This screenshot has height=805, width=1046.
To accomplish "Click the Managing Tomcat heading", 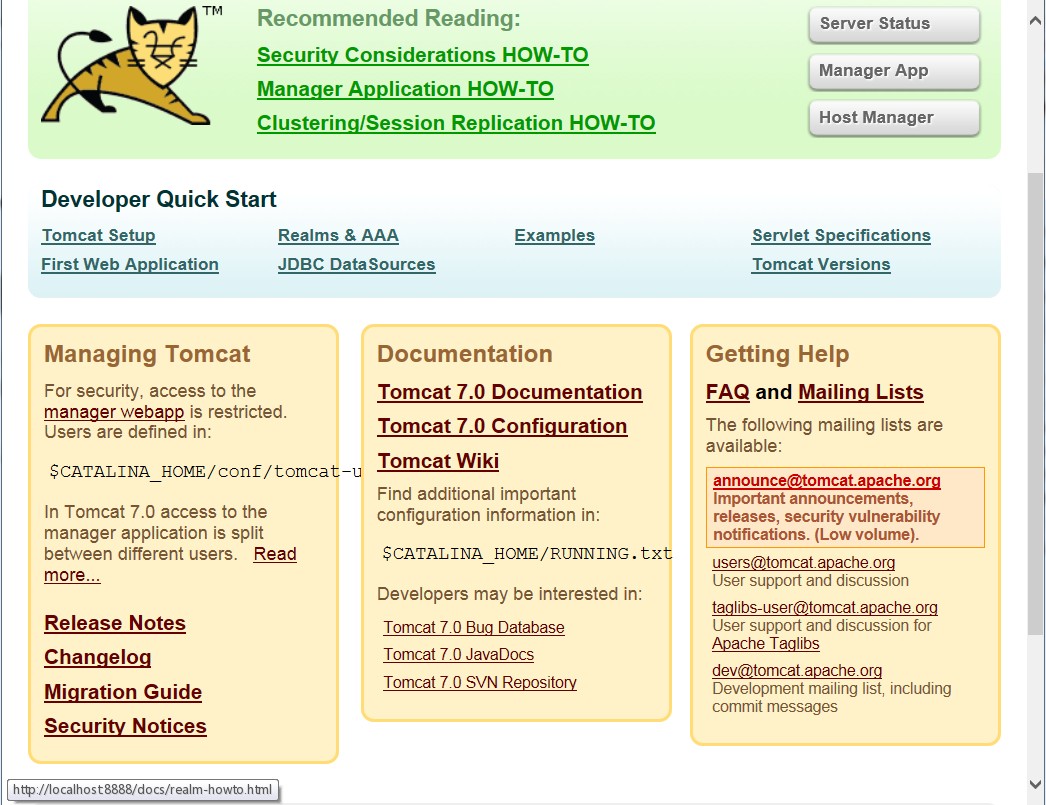I will click(x=147, y=354).
